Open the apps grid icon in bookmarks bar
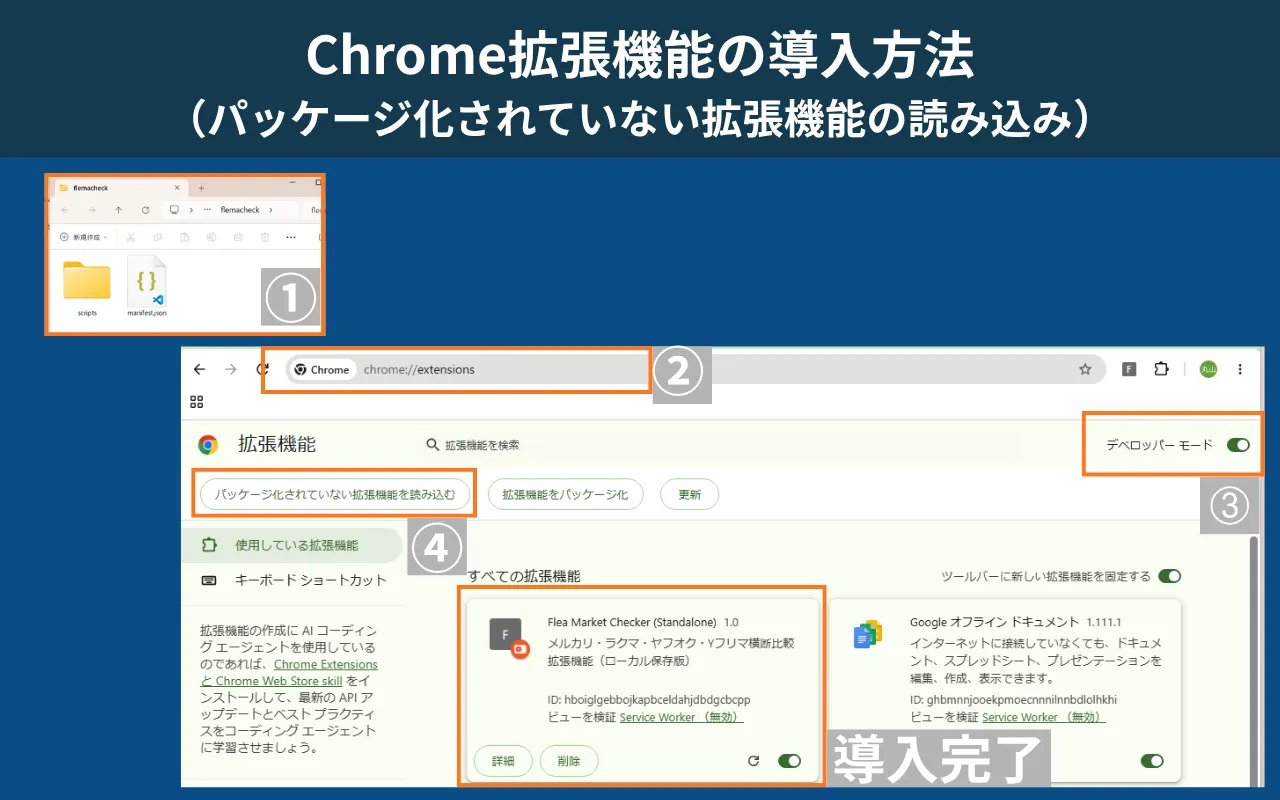The image size is (1280, 800). click(197, 402)
